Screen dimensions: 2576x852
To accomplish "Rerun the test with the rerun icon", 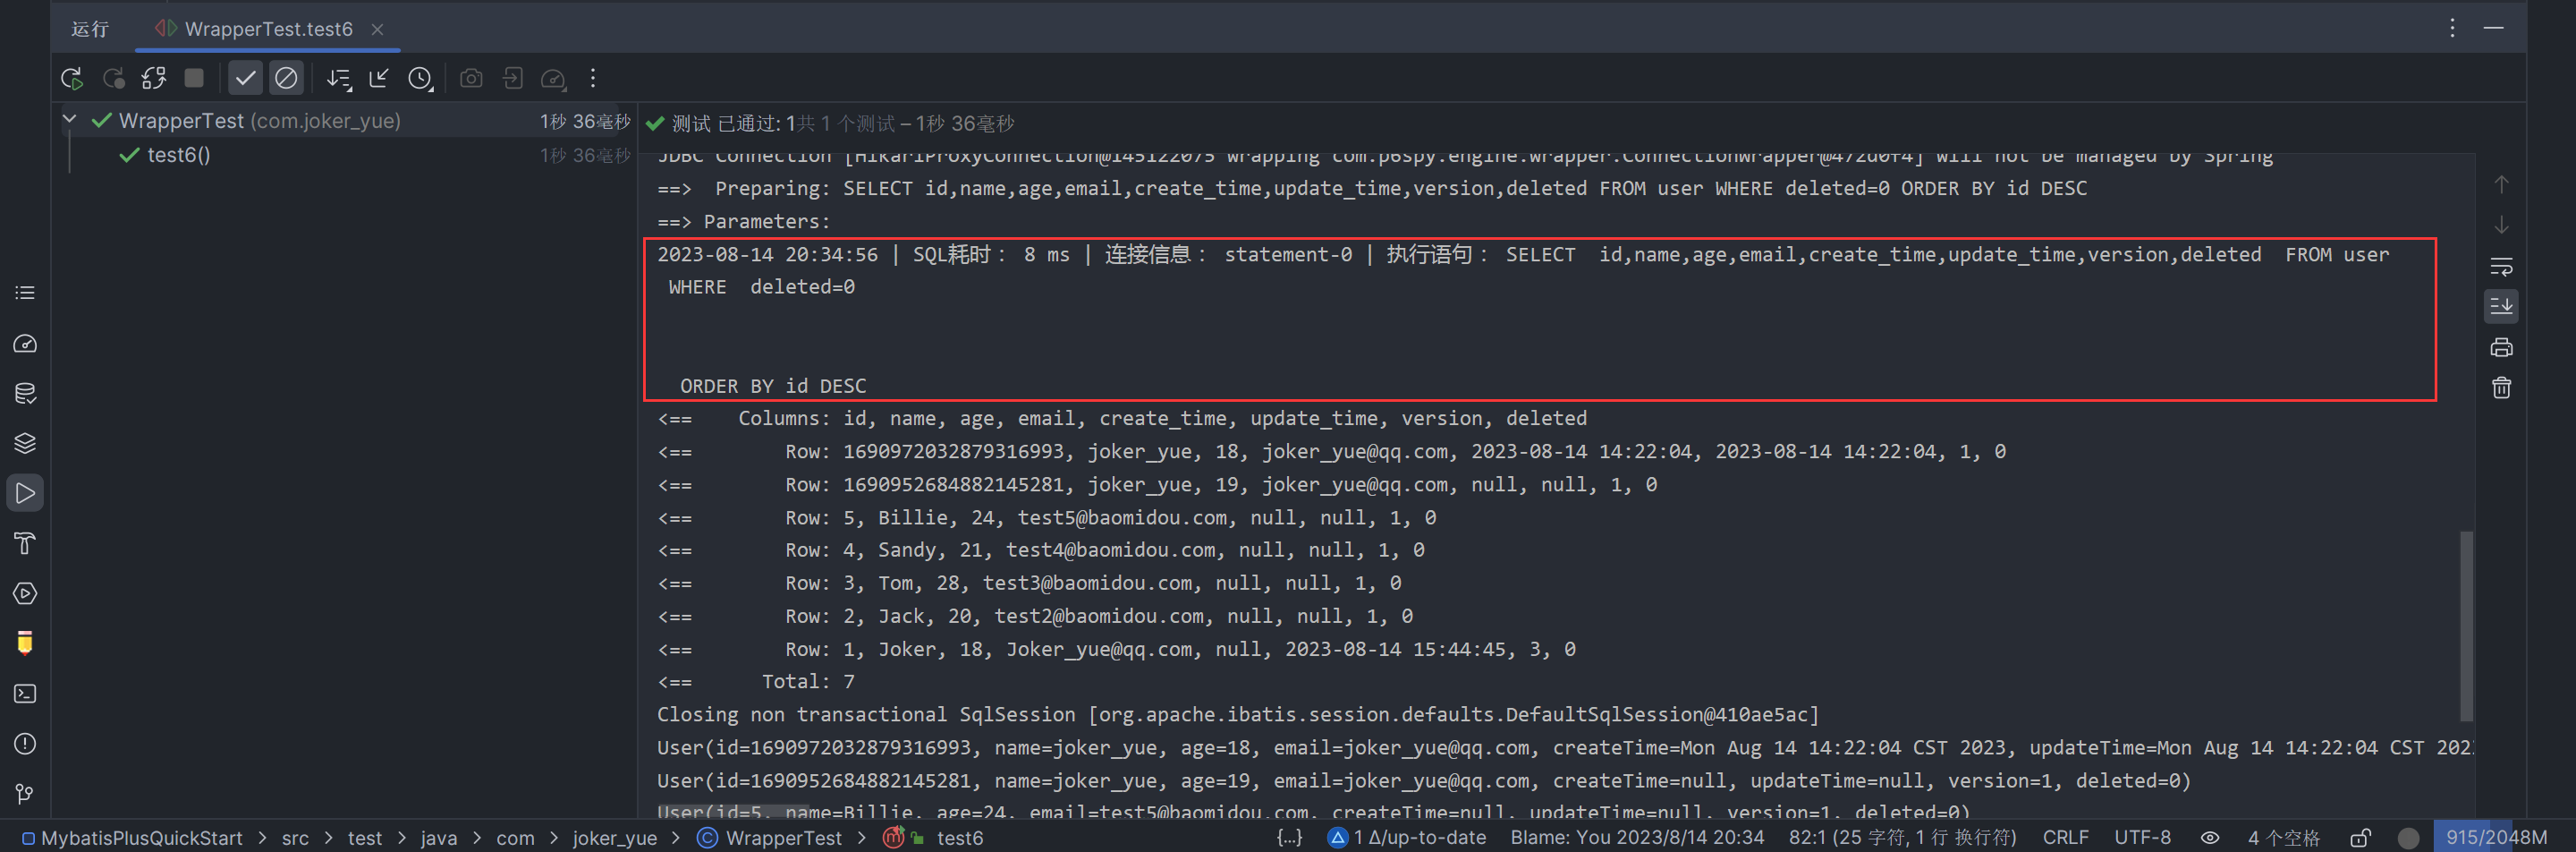I will pyautogui.click(x=71, y=78).
